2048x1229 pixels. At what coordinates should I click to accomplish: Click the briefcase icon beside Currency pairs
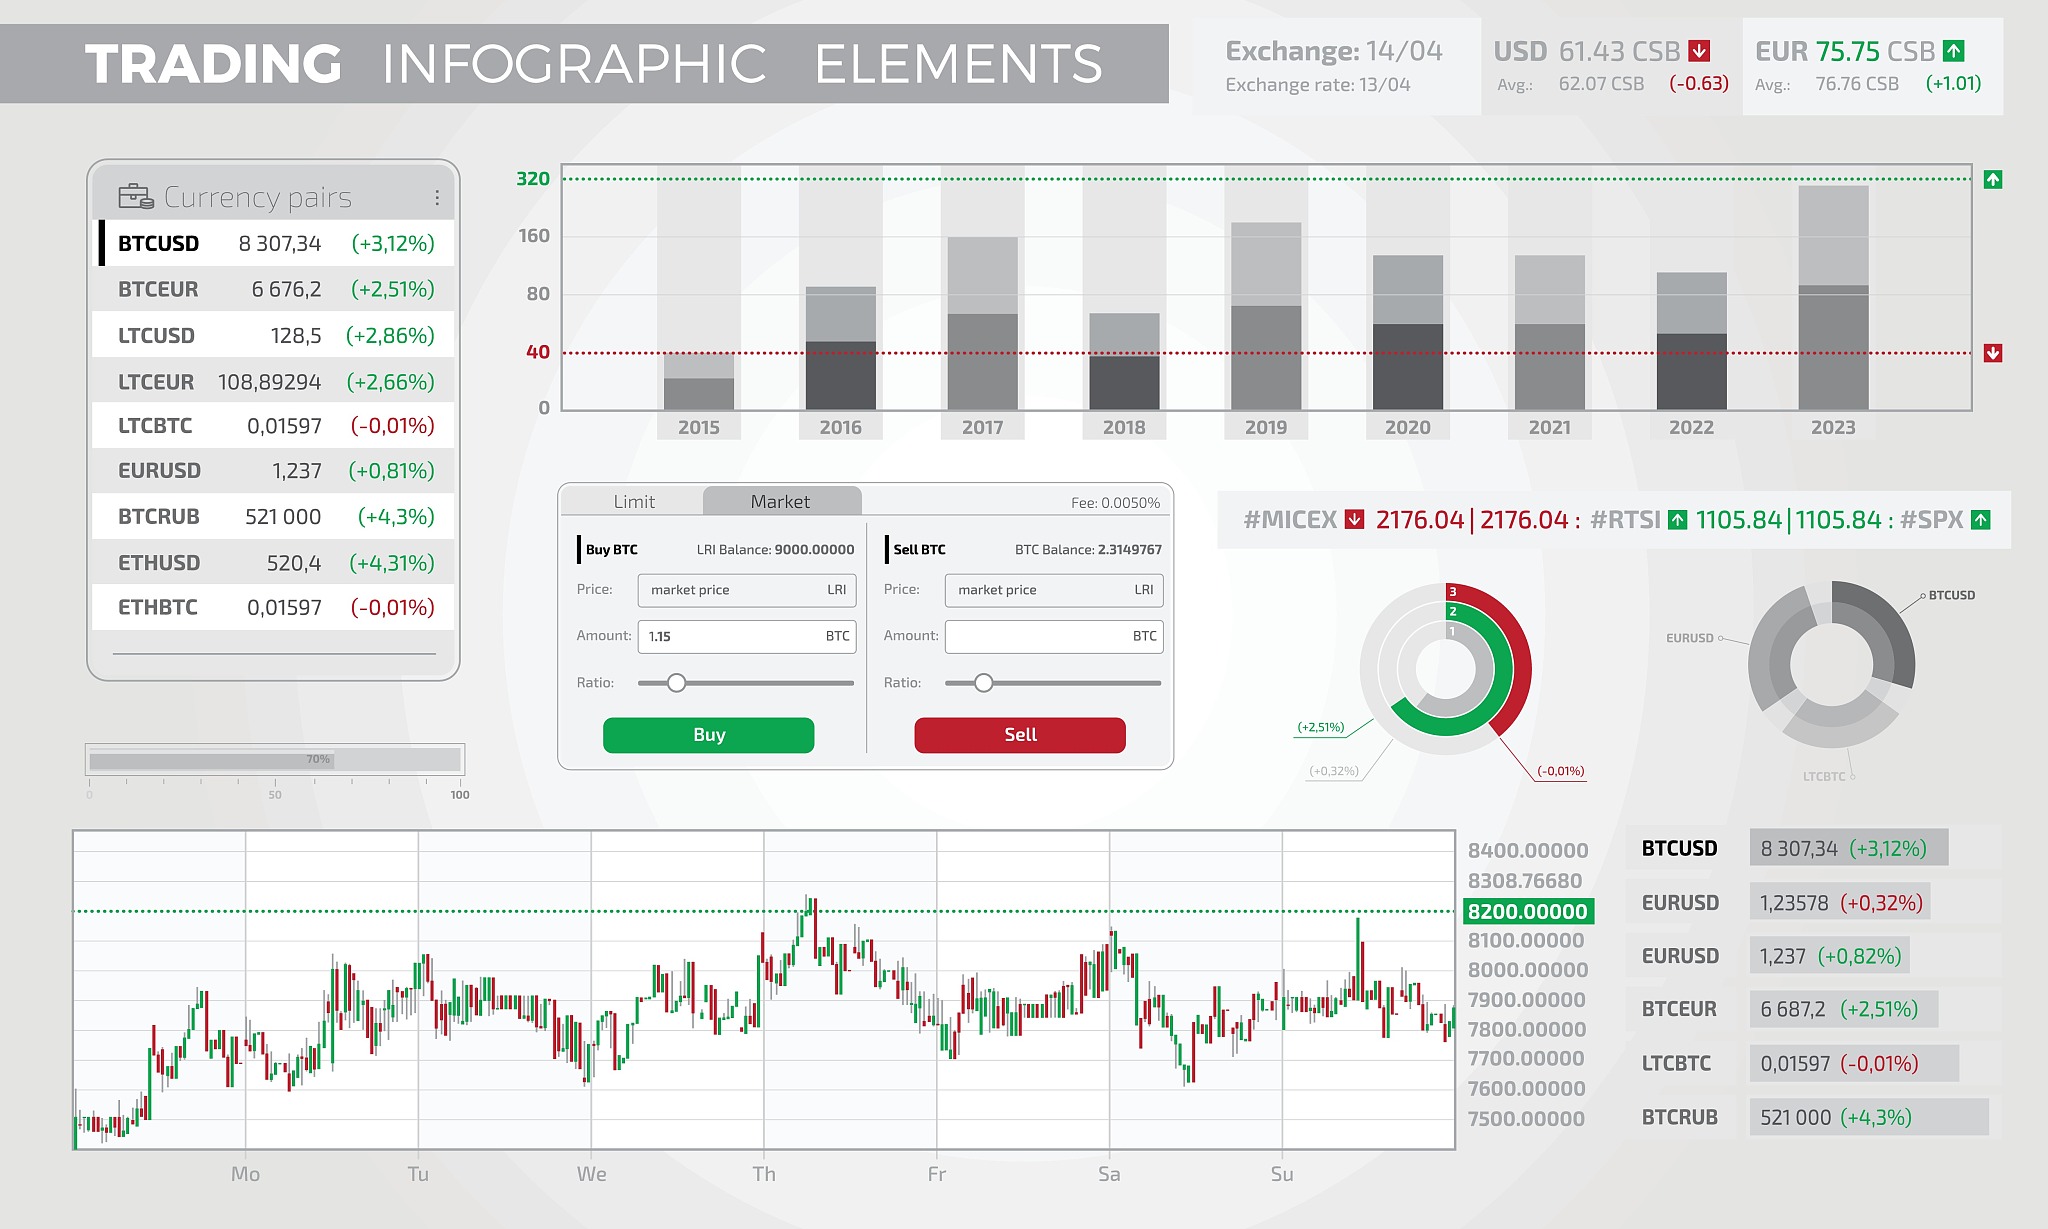pyautogui.click(x=135, y=196)
